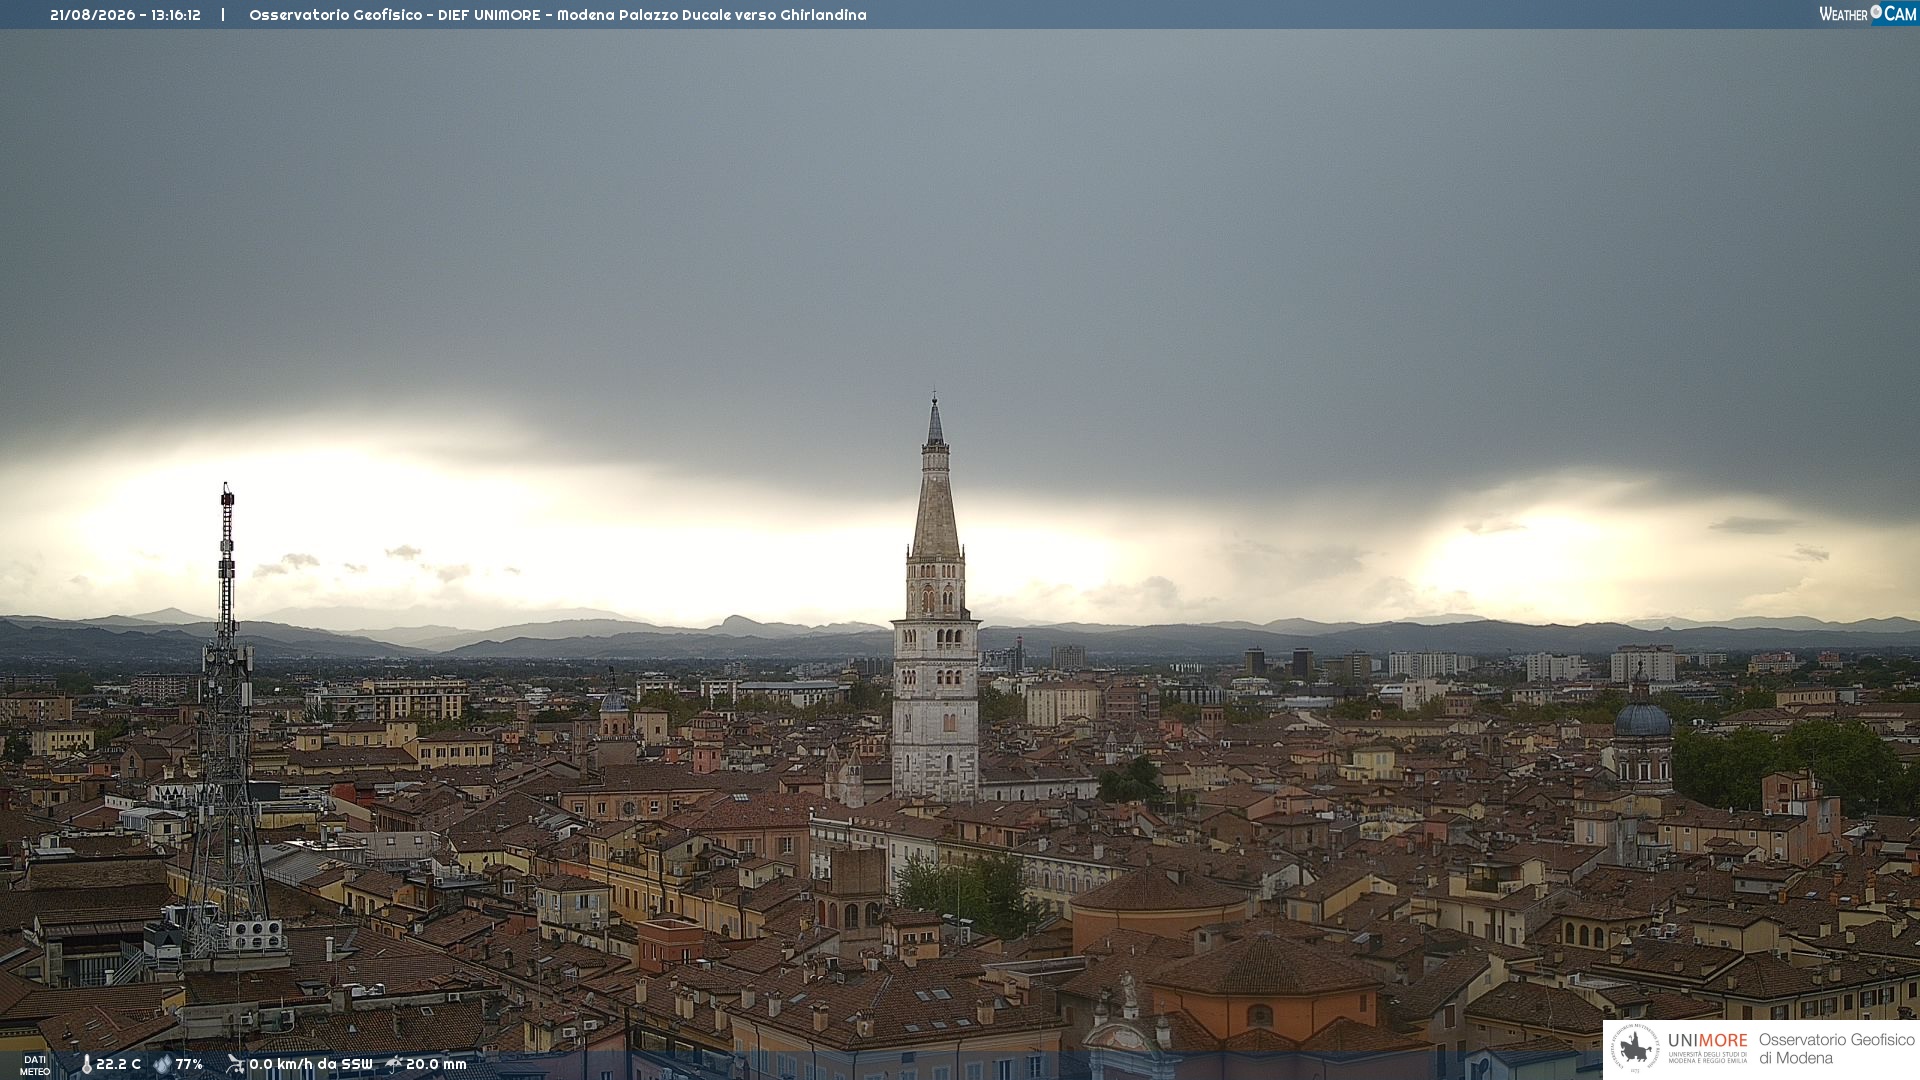Screen dimensions: 1920x1080
Task: Click the rain umbrella icon
Action: pyautogui.click(x=394, y=1064)
